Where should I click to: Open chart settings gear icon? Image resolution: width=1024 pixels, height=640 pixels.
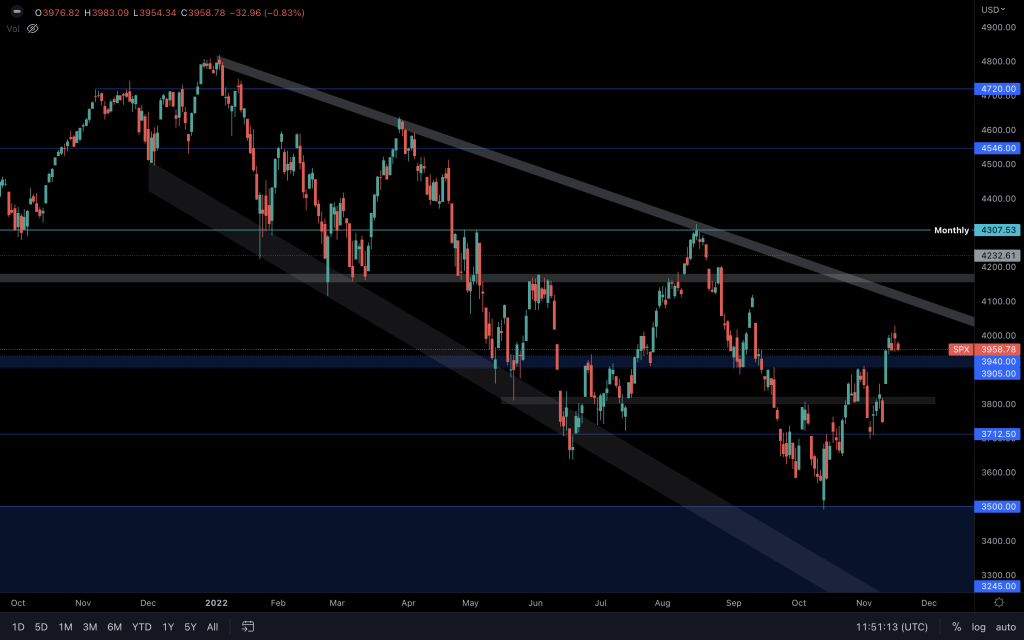tap(999, 603)
